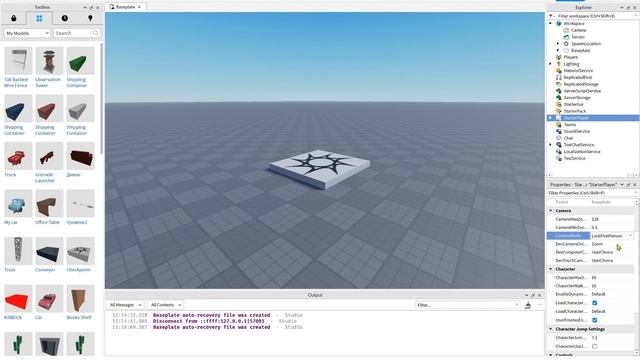Expand the TextChatService tree node

click(x=551, y=145)
